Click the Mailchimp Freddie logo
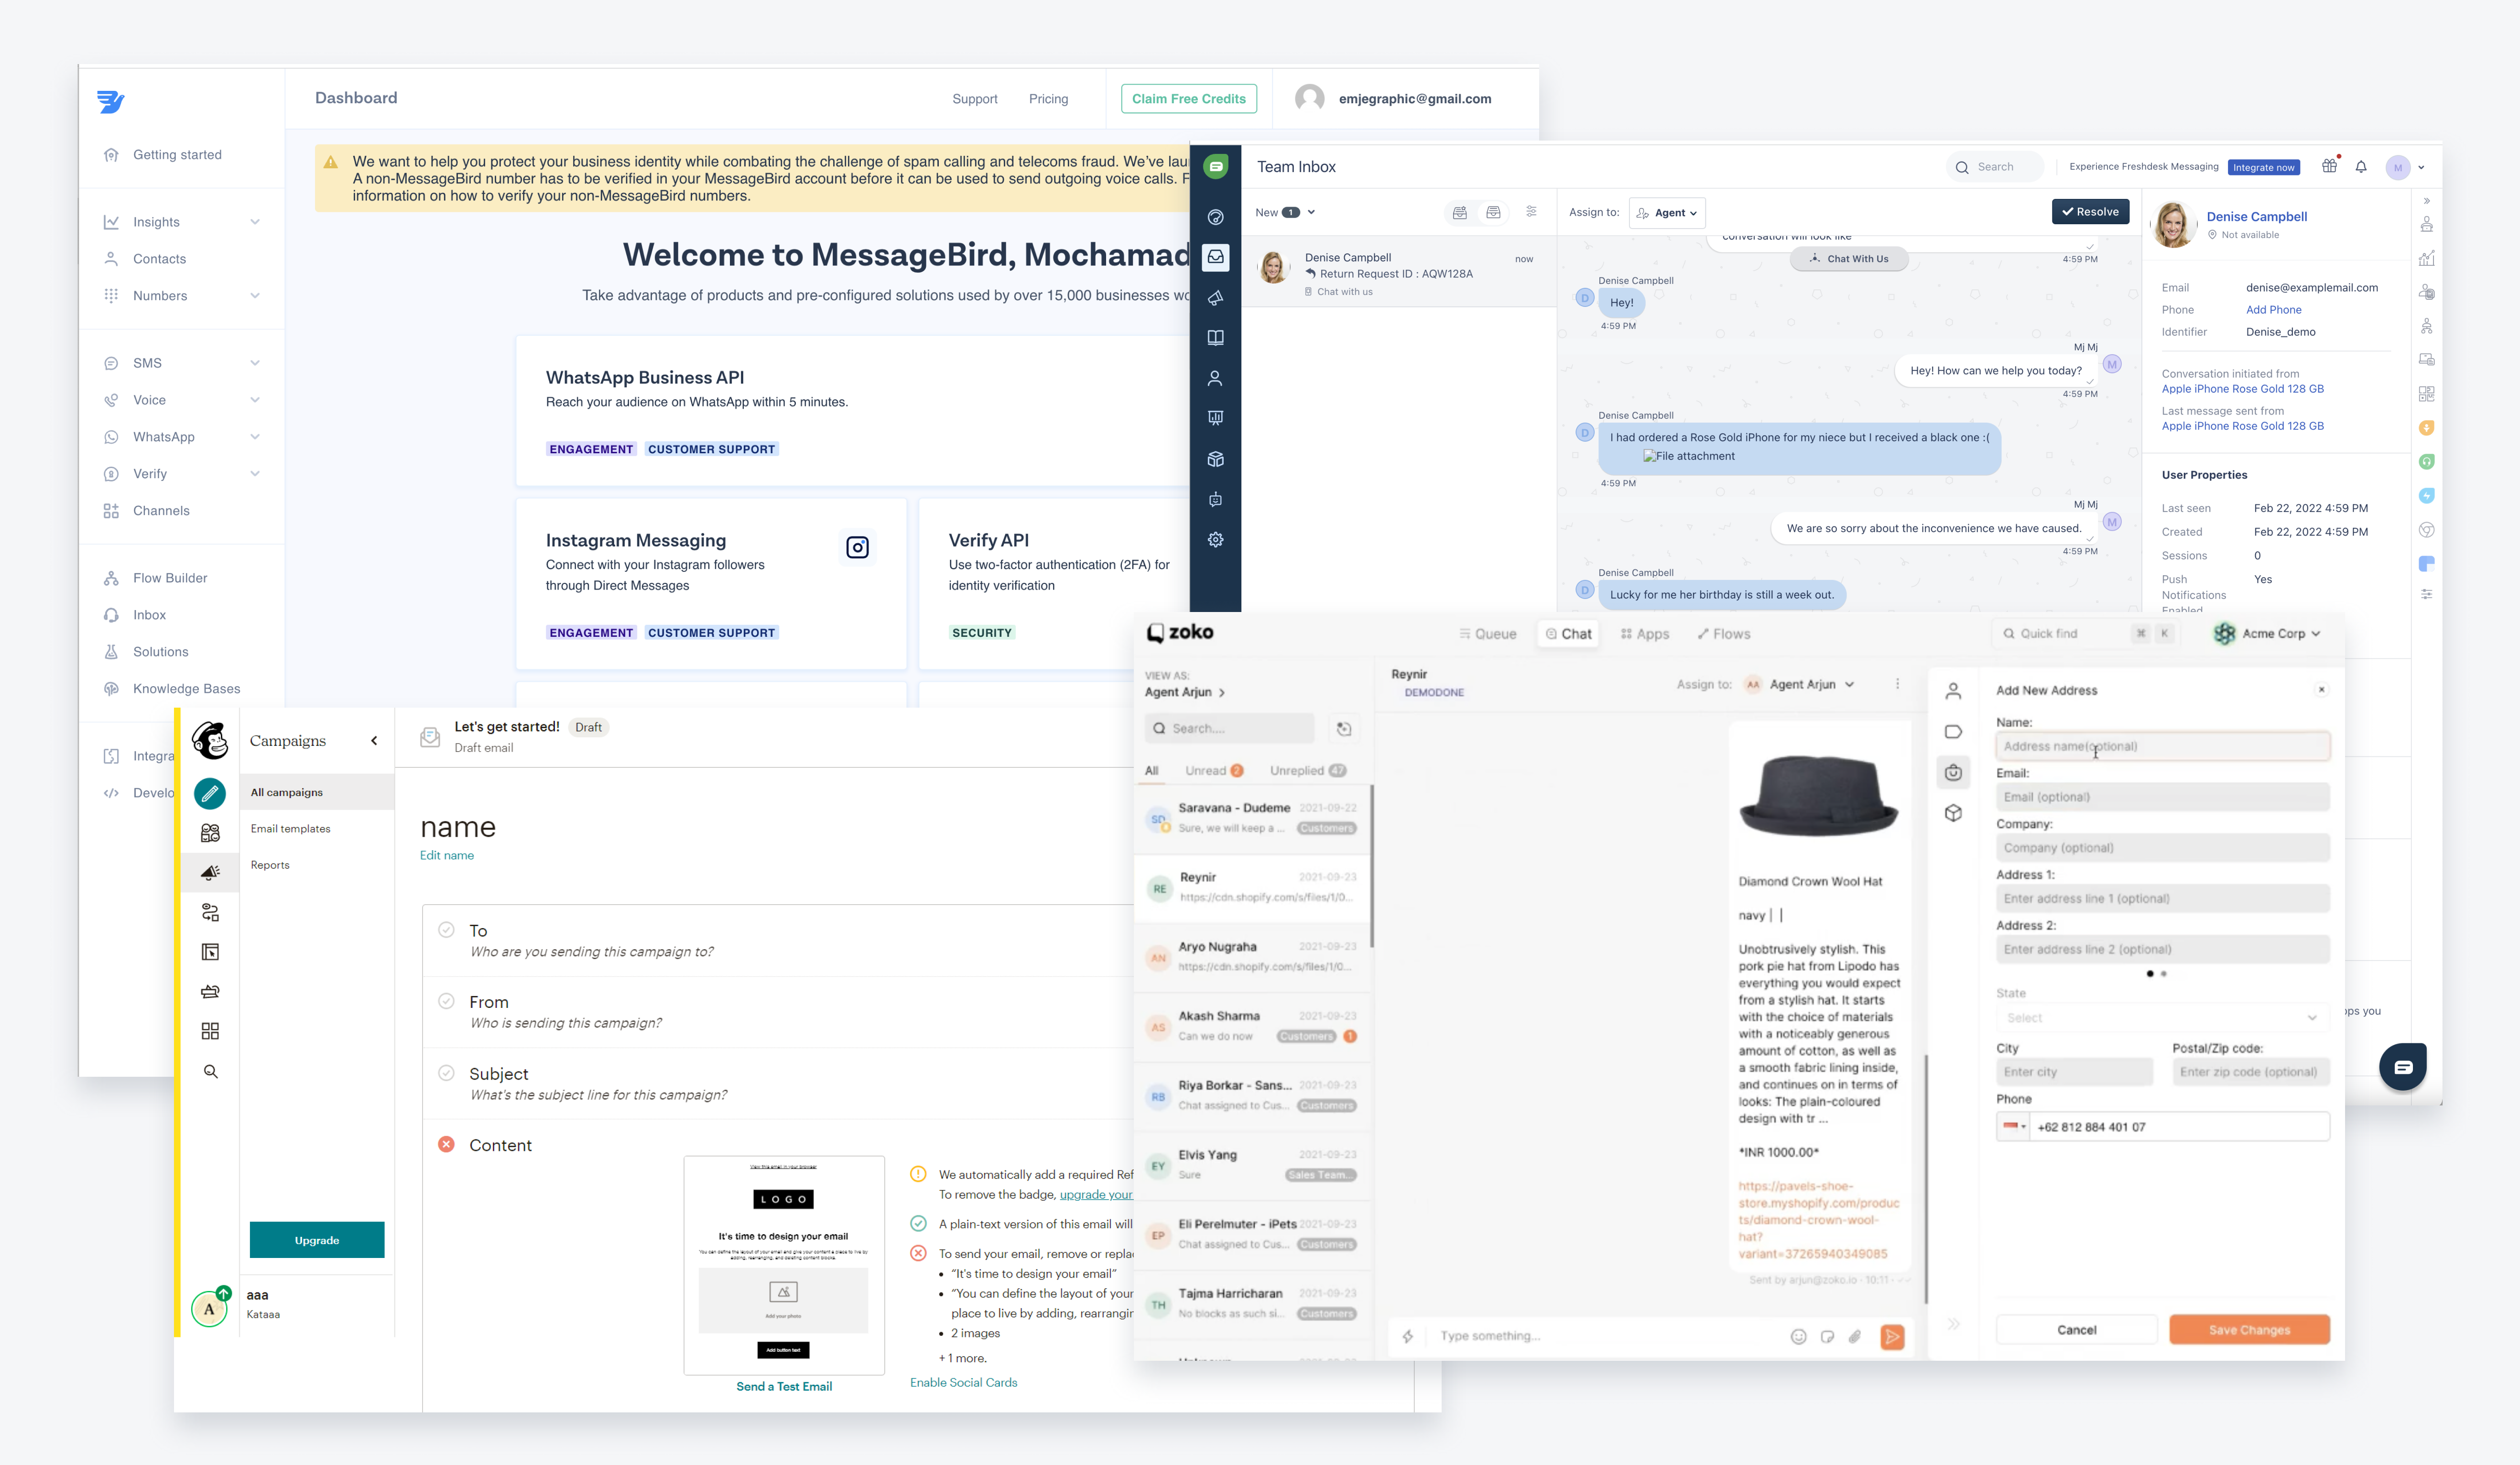Screen dimensions: 2520x1465 point(210,740)
